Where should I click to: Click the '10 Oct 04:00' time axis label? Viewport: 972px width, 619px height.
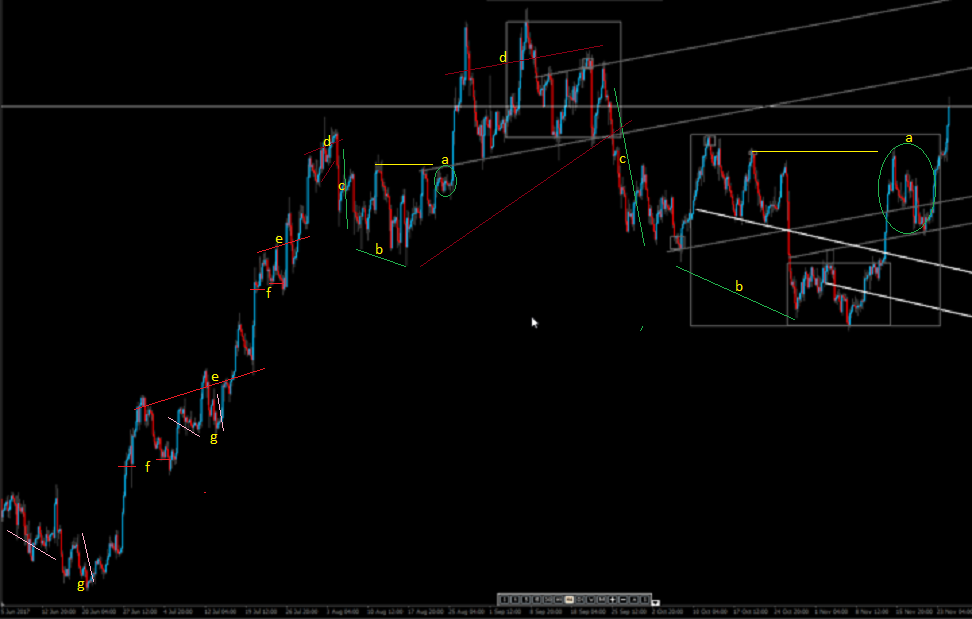pyautogui.click(x=710, y=612)
